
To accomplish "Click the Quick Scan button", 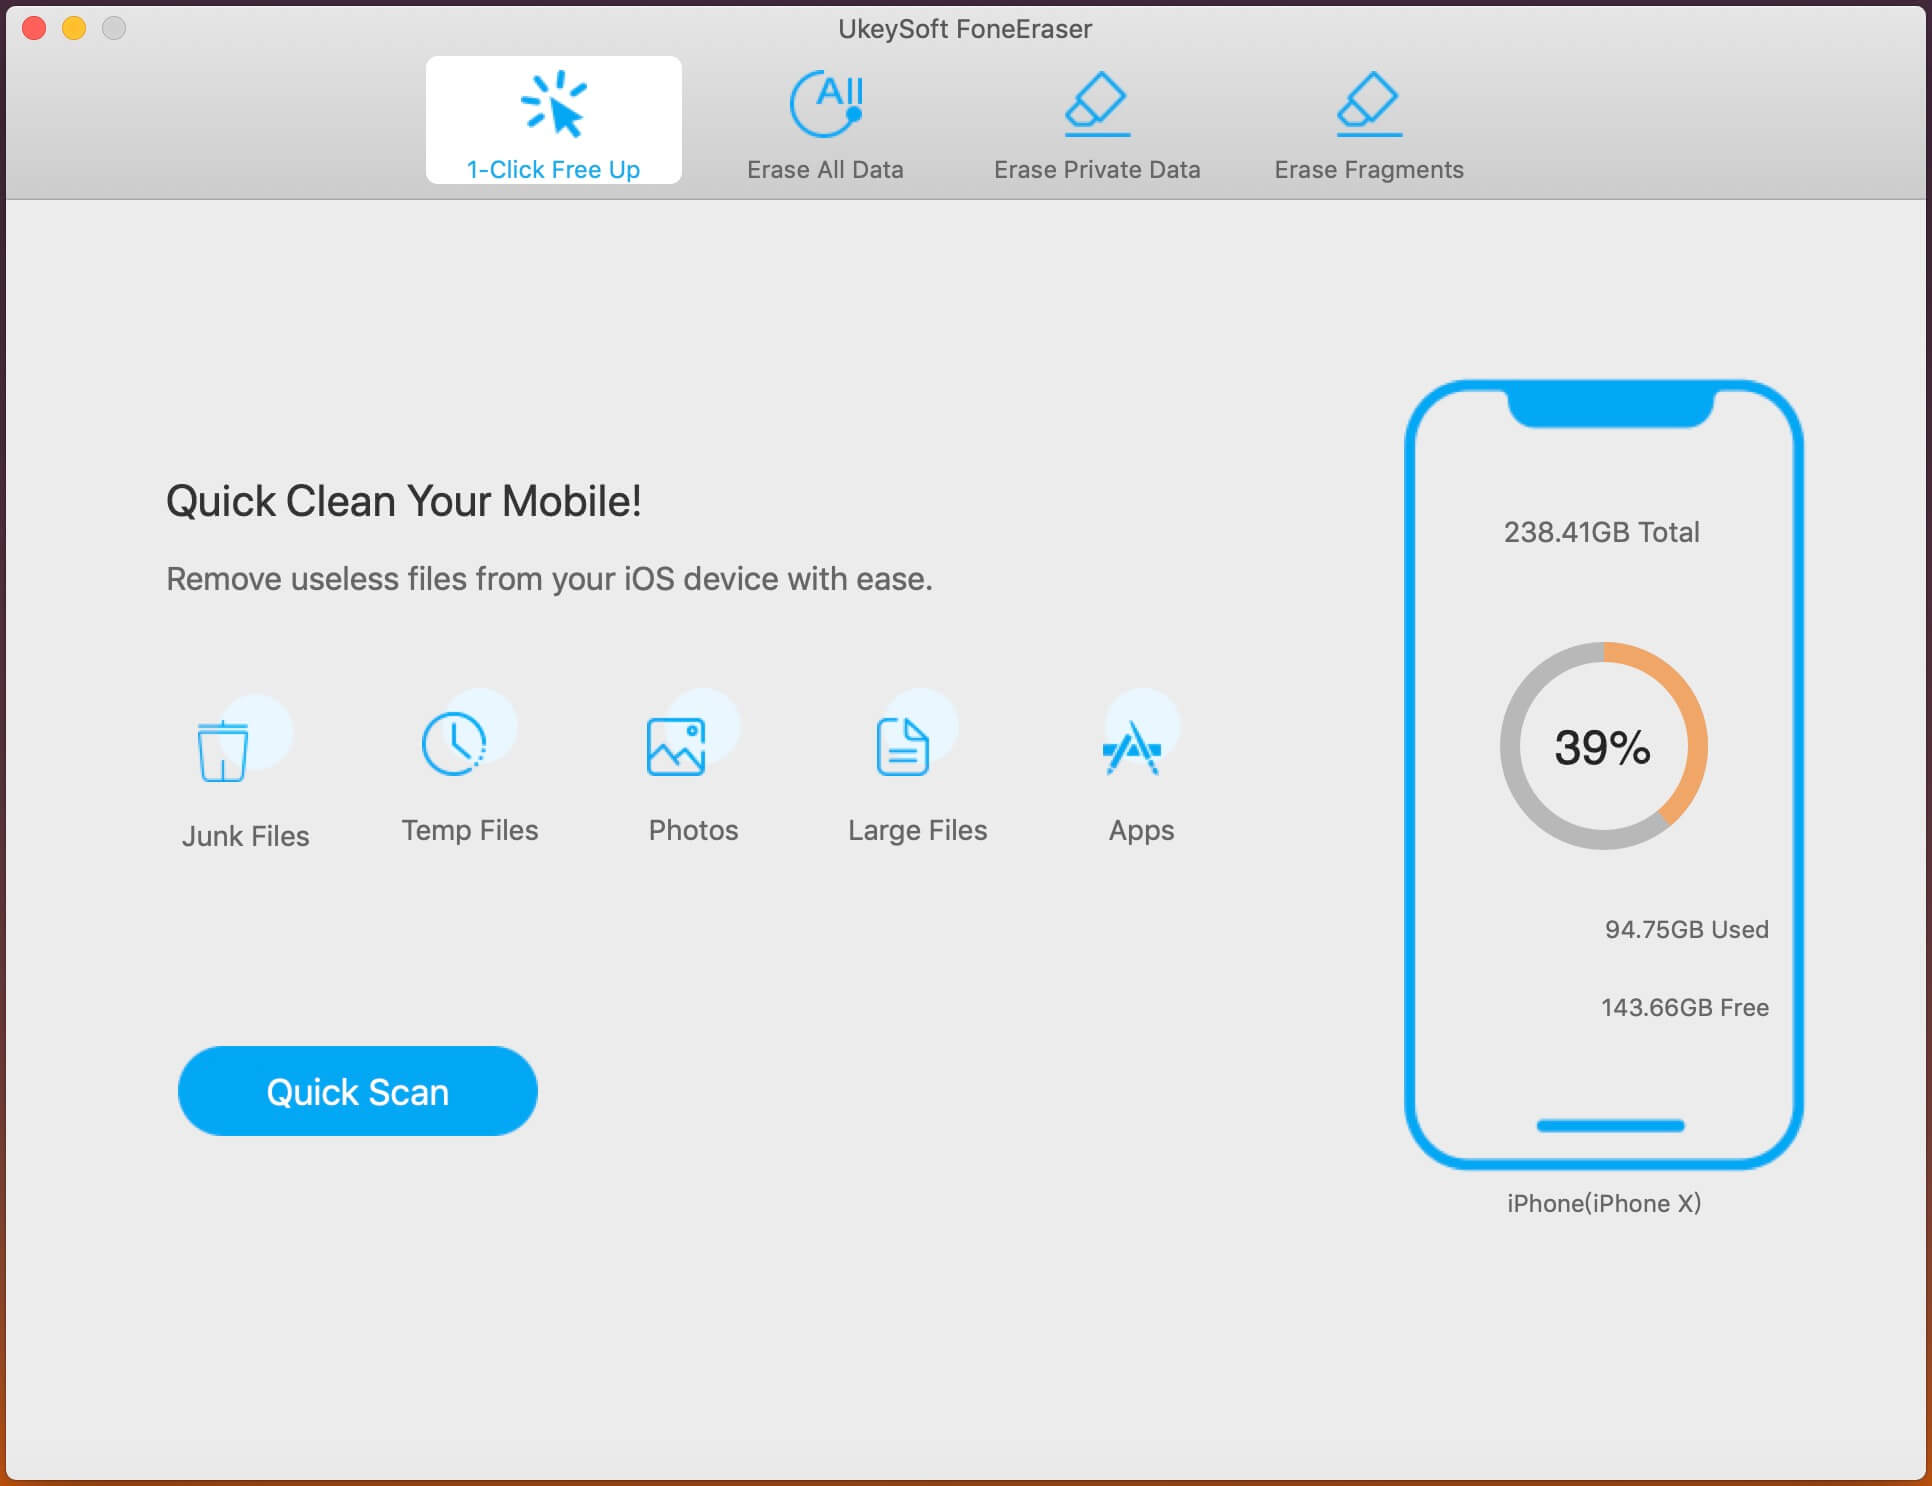I will [x=357, y=1090].
